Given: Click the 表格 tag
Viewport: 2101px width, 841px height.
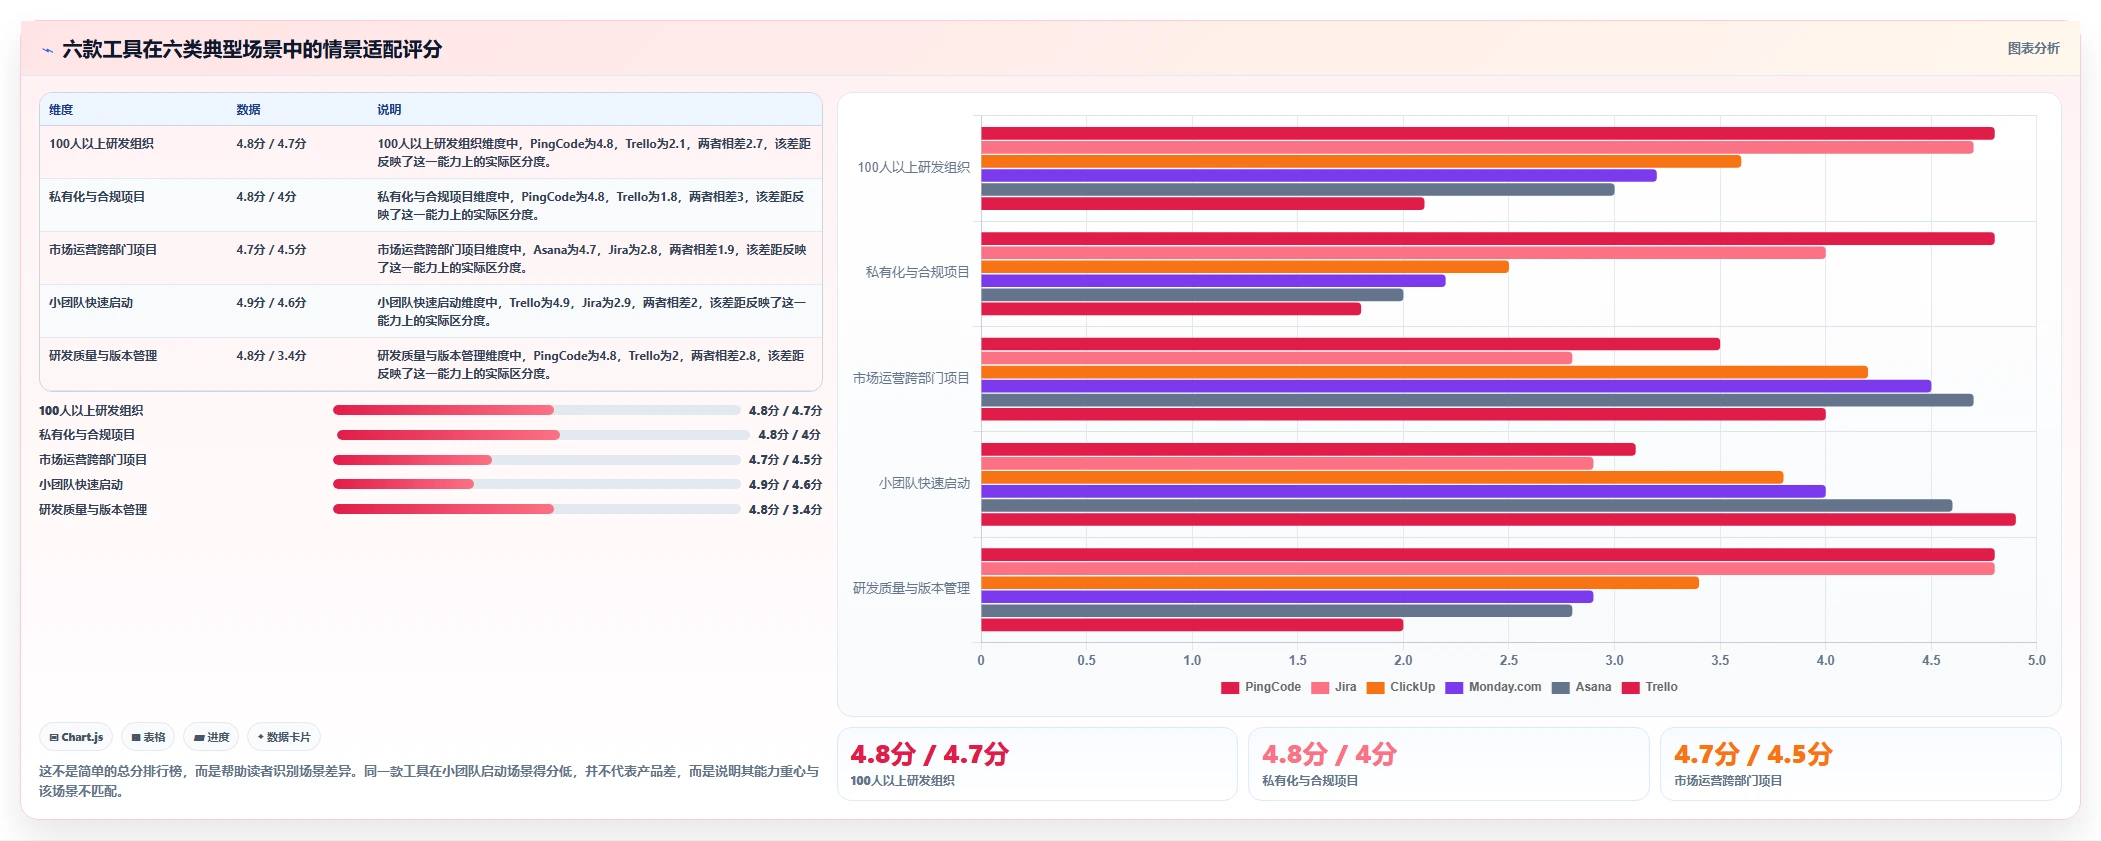Looking at the screenshot, I should [148, 737].
